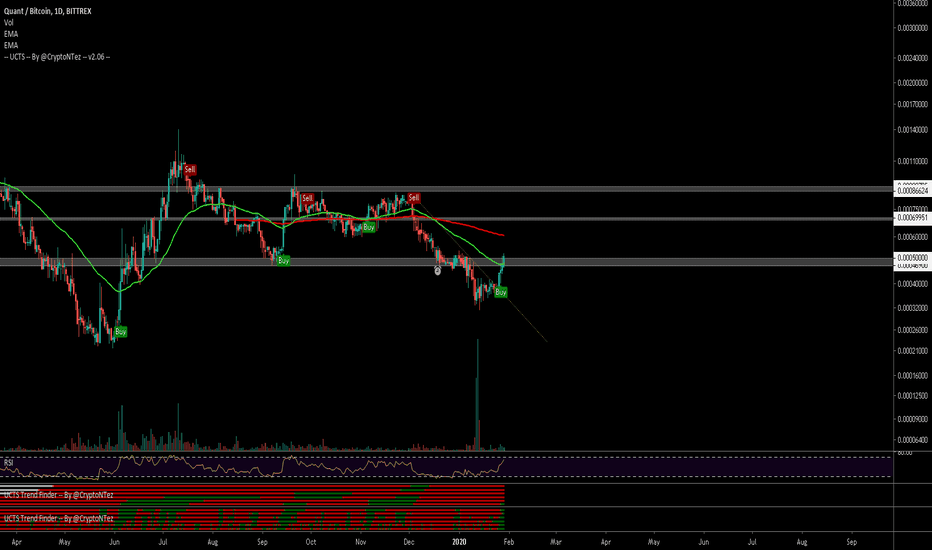The width and height of the screenshot is (932, 550).
Task: Click the 0.00240000 price axis label
Action: point(912,58)
